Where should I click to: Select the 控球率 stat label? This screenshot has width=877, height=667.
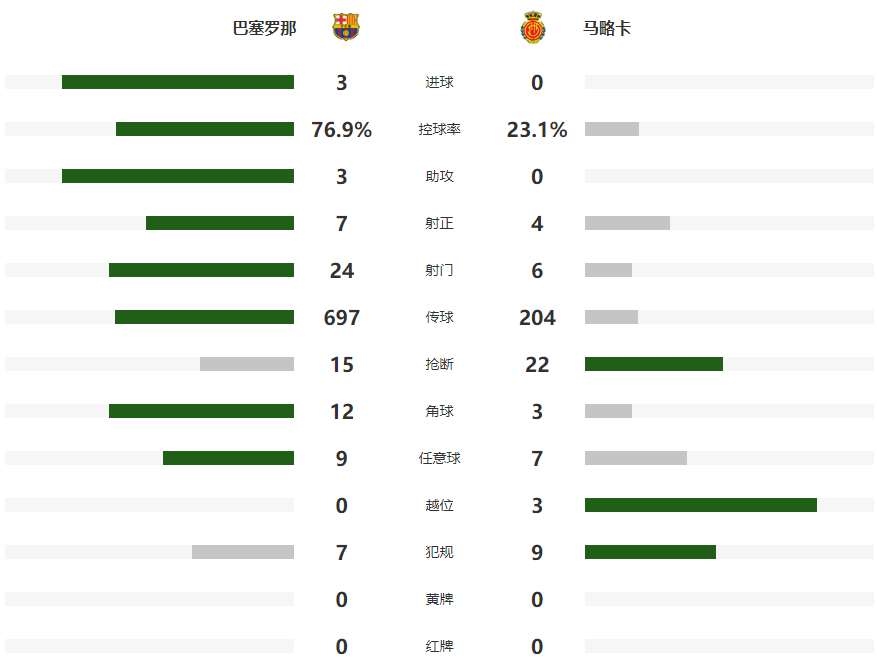pyautogui.click(x=439, y=130)
